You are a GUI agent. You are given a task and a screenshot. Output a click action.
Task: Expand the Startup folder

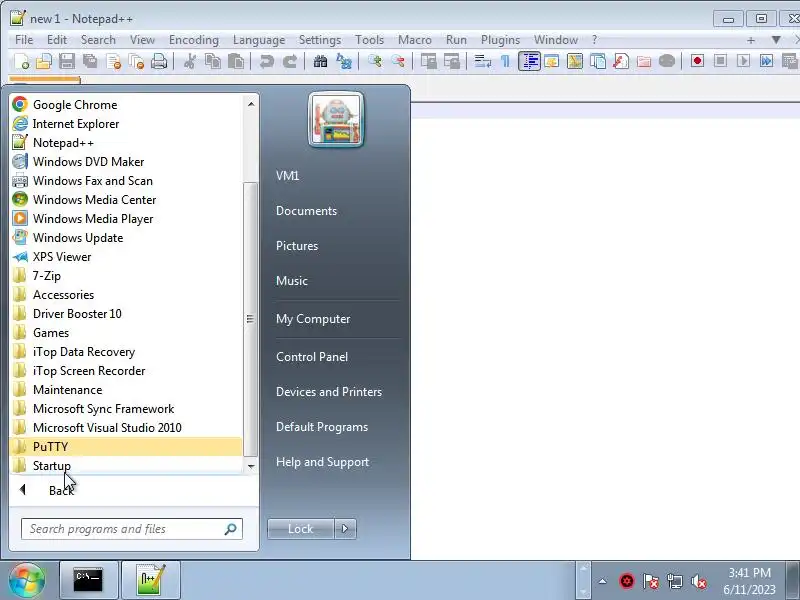(126, 465)
